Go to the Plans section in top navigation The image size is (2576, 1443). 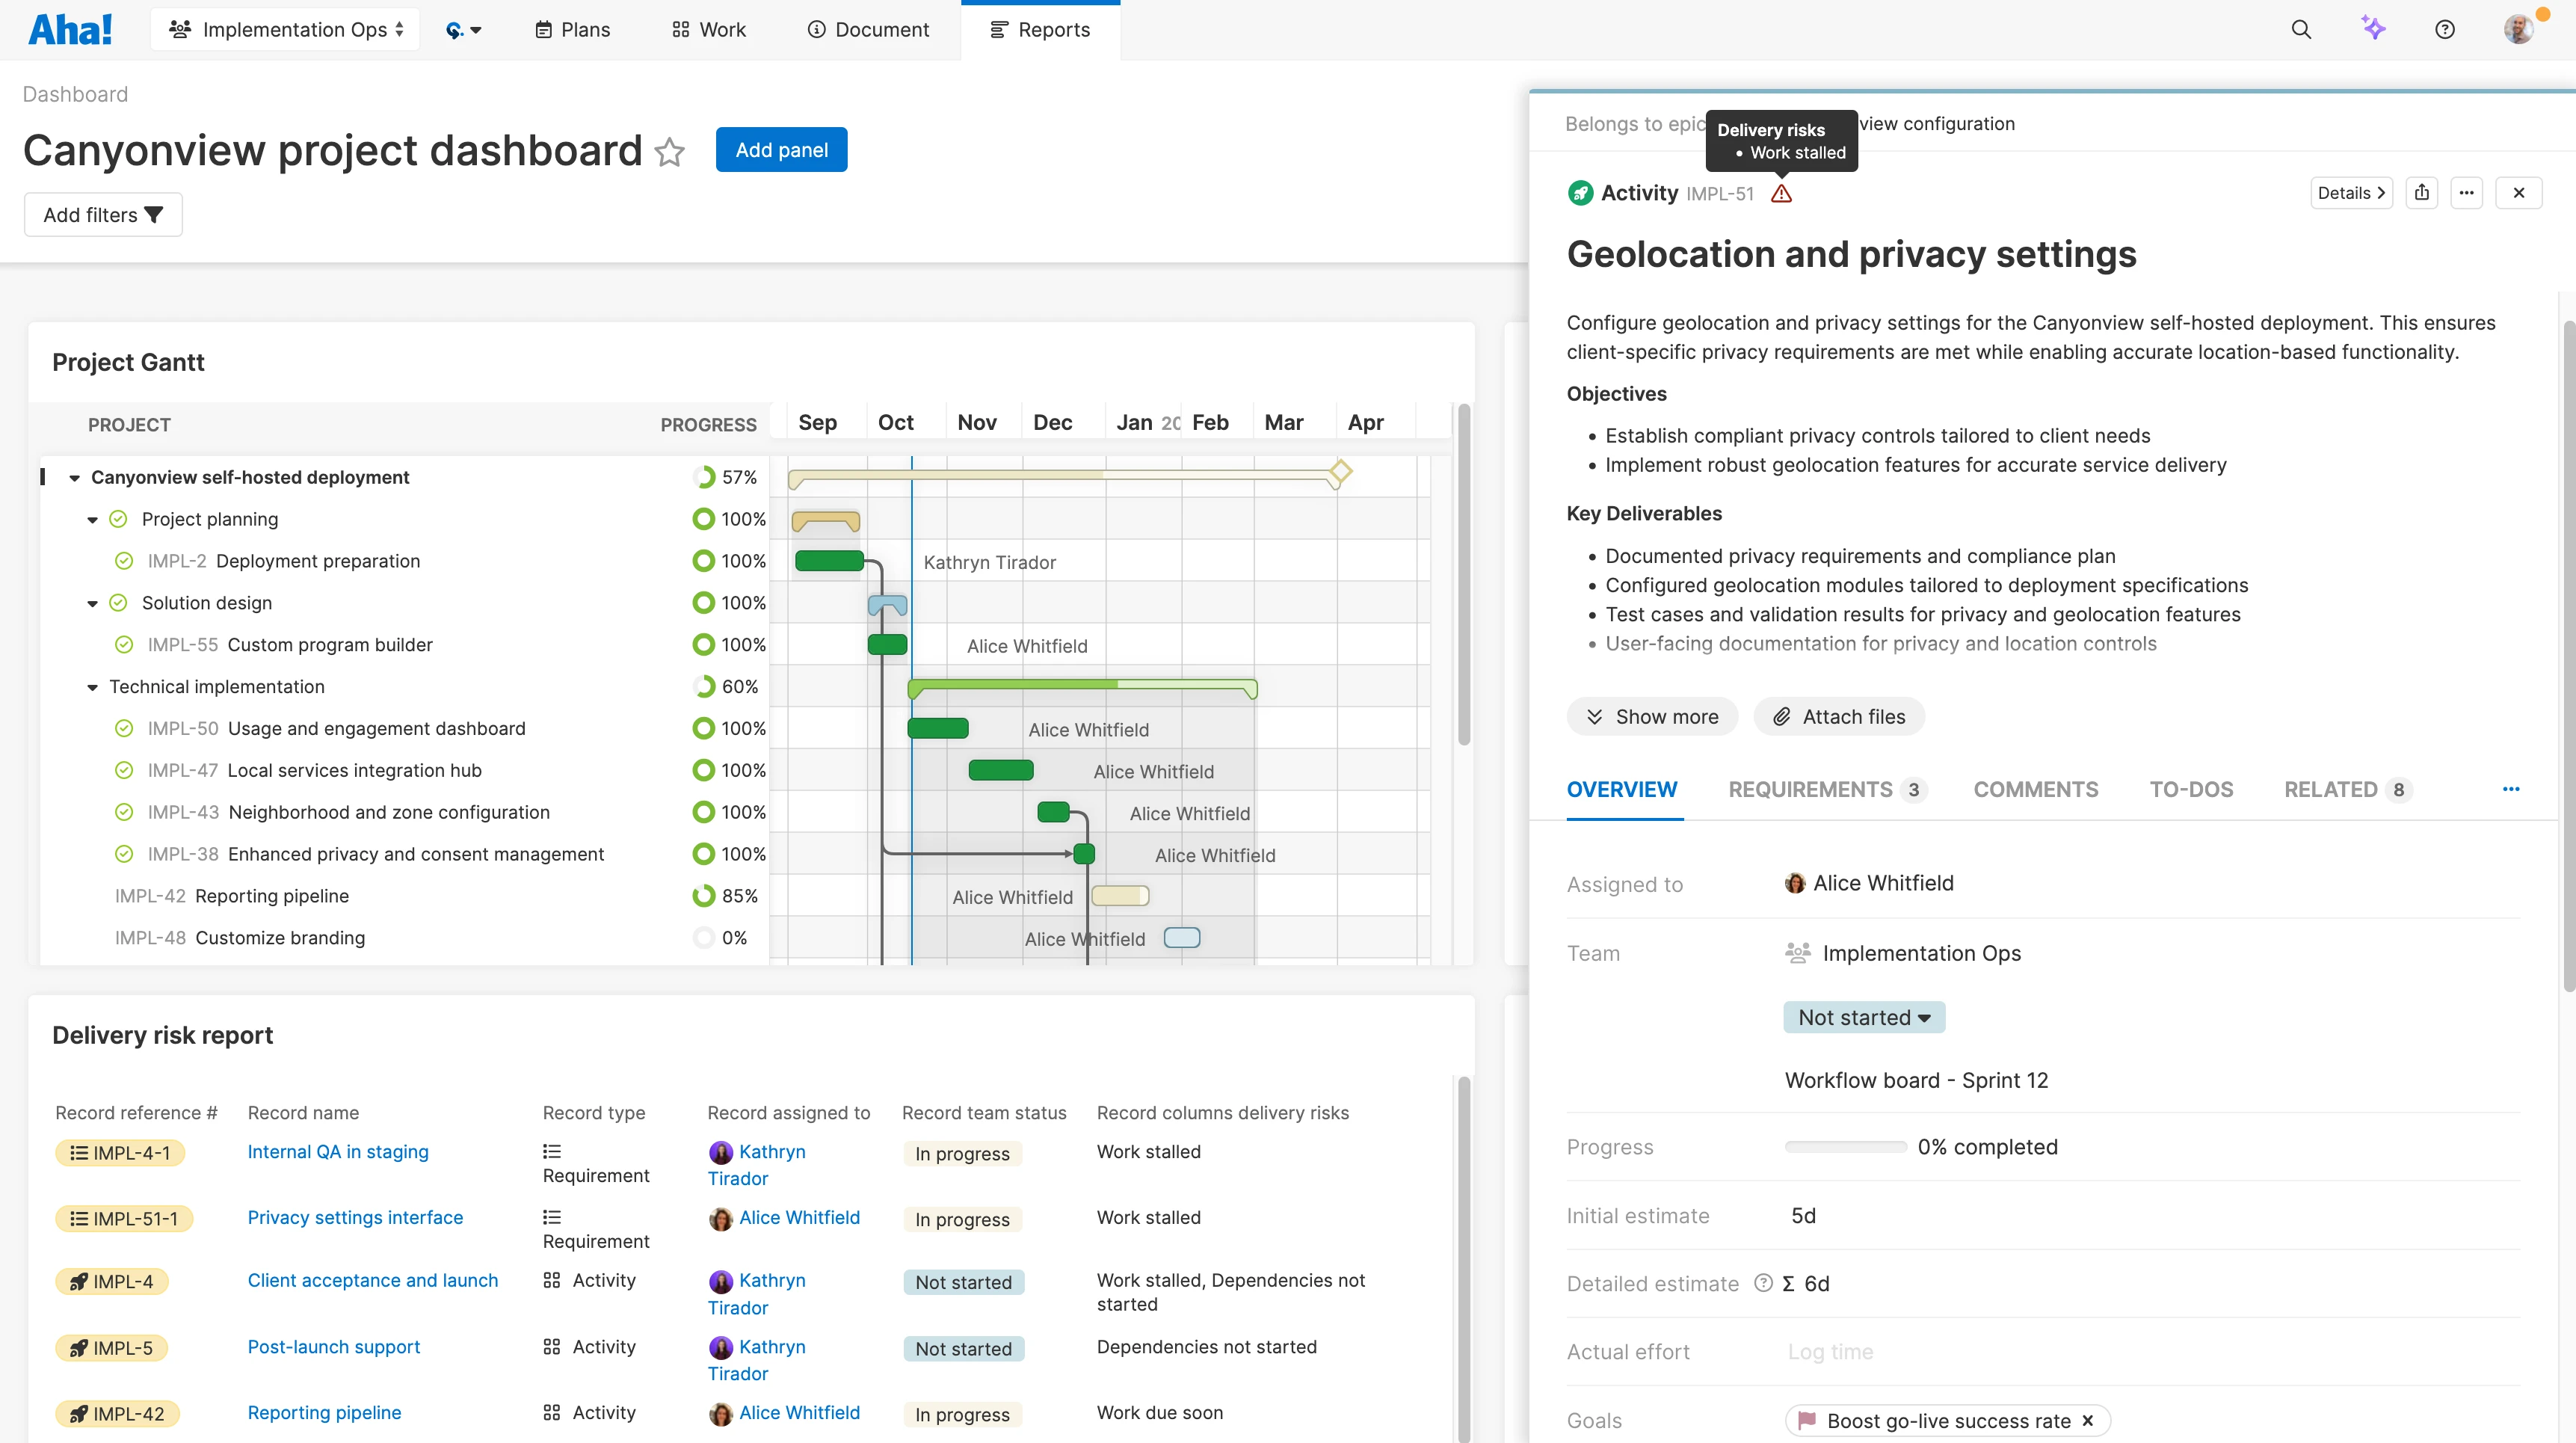point(571,29)
